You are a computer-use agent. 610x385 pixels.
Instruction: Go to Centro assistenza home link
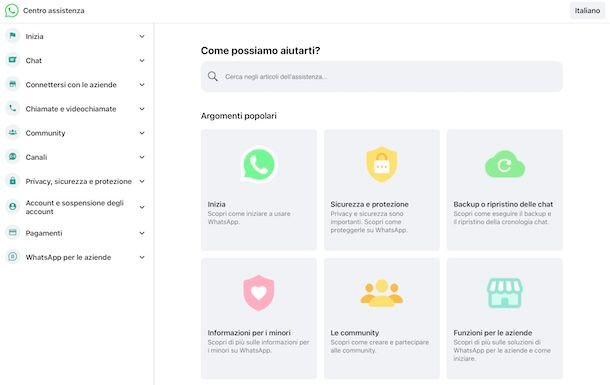tap(54, 10)
